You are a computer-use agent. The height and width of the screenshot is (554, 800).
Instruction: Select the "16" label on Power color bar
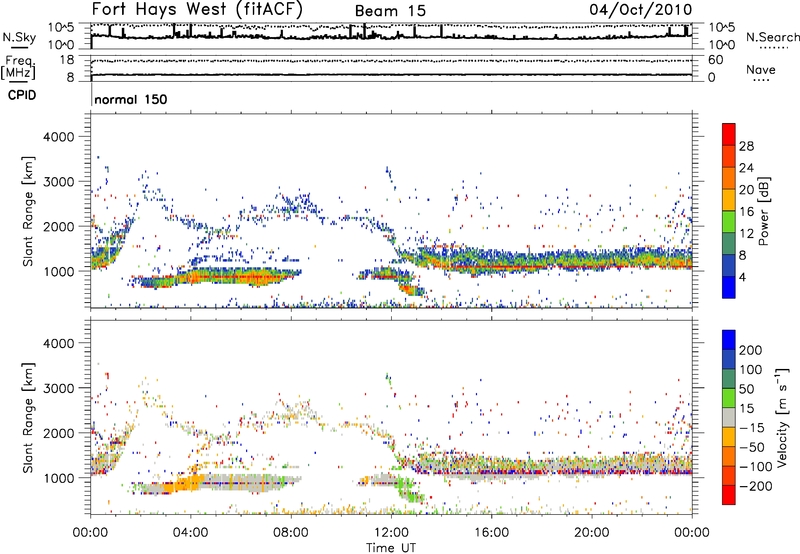pos(746,212)
